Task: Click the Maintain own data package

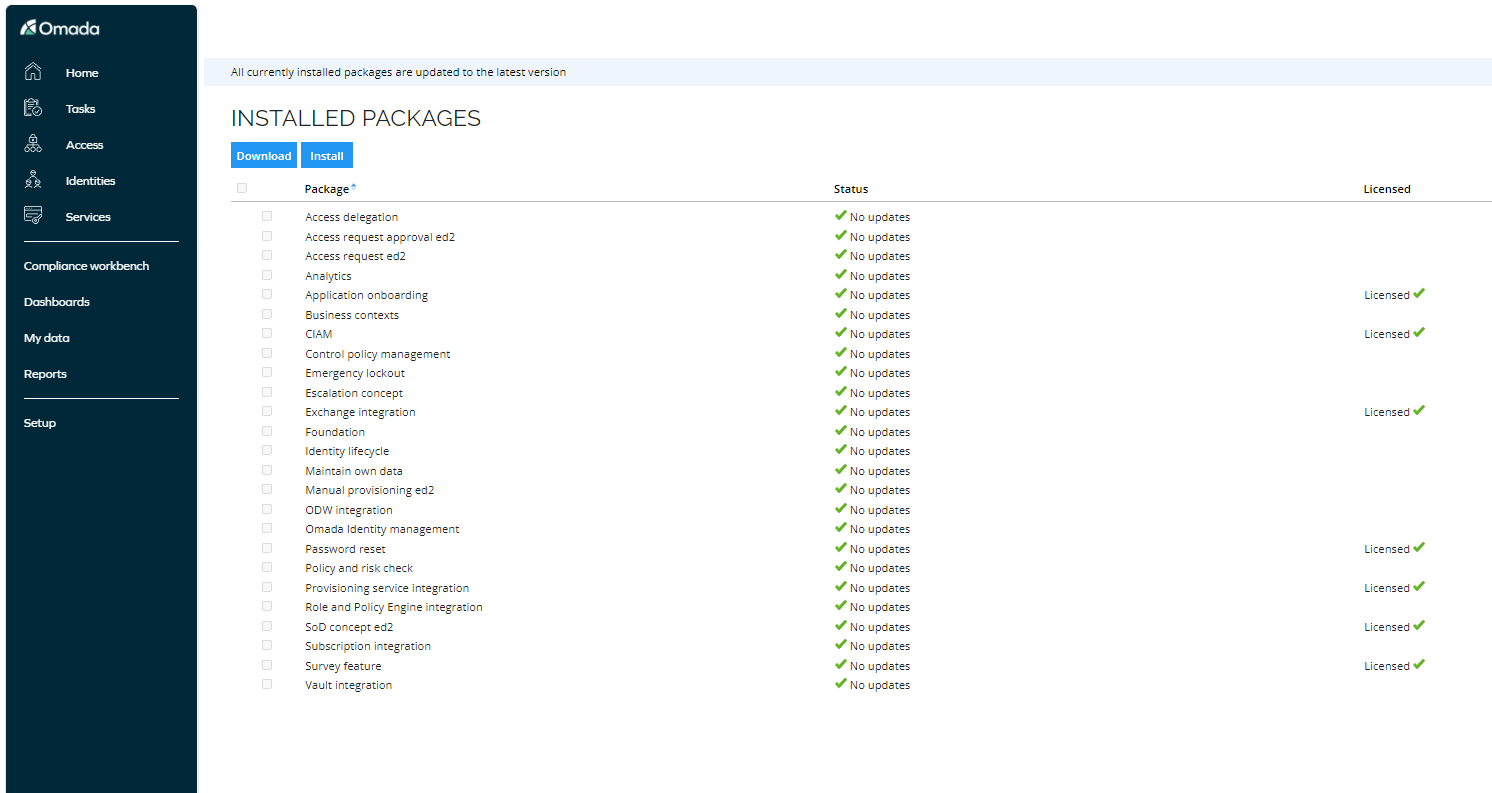Action: [x=354, y=471]
